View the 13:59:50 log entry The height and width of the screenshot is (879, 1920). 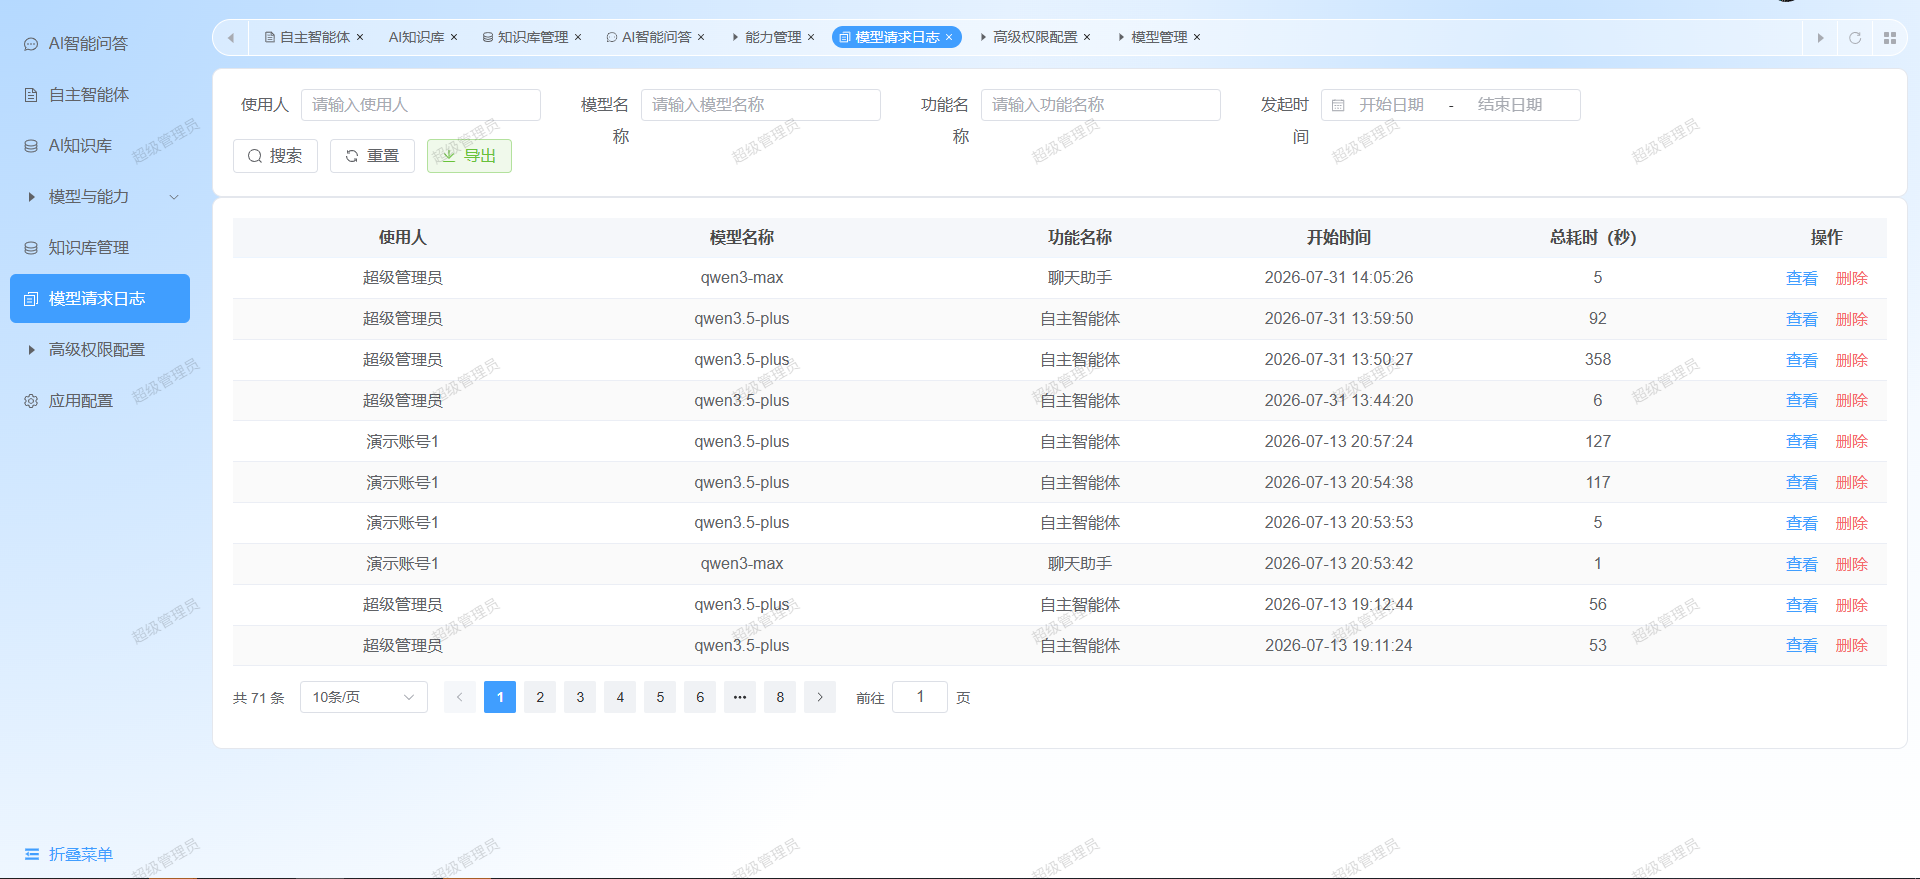1802,320
